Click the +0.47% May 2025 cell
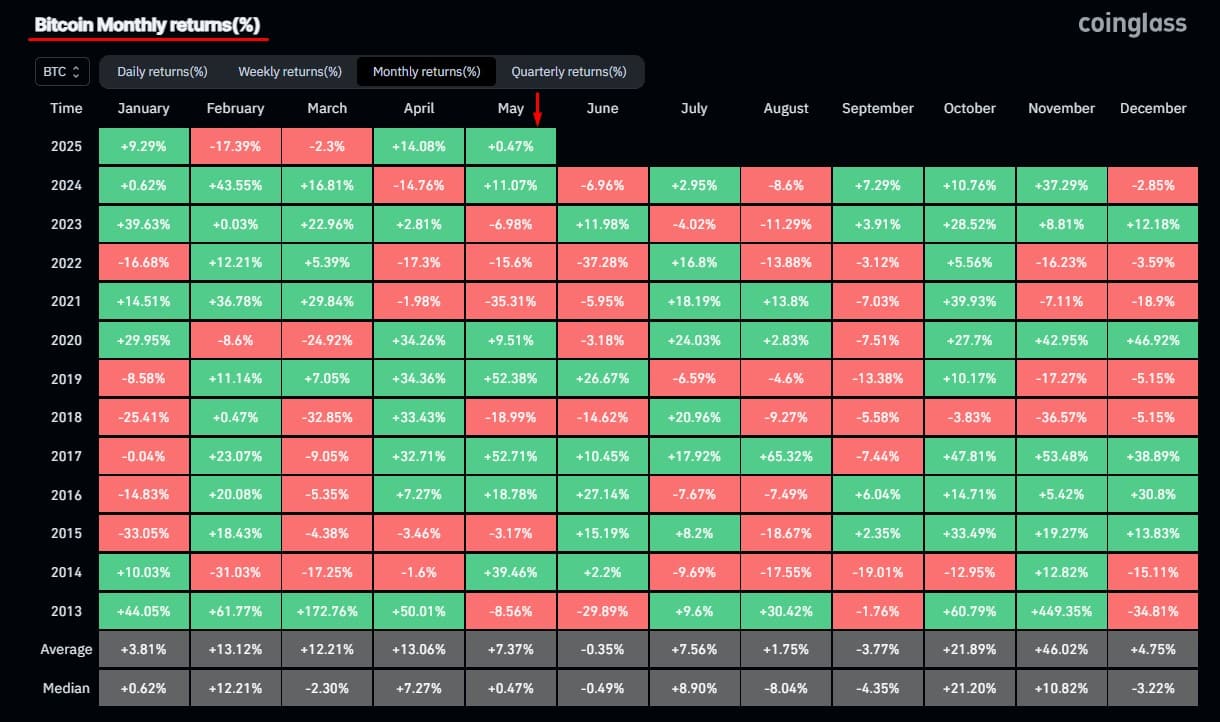The width and height of the screenshot is (1220, 722). [x=511, y=147]
